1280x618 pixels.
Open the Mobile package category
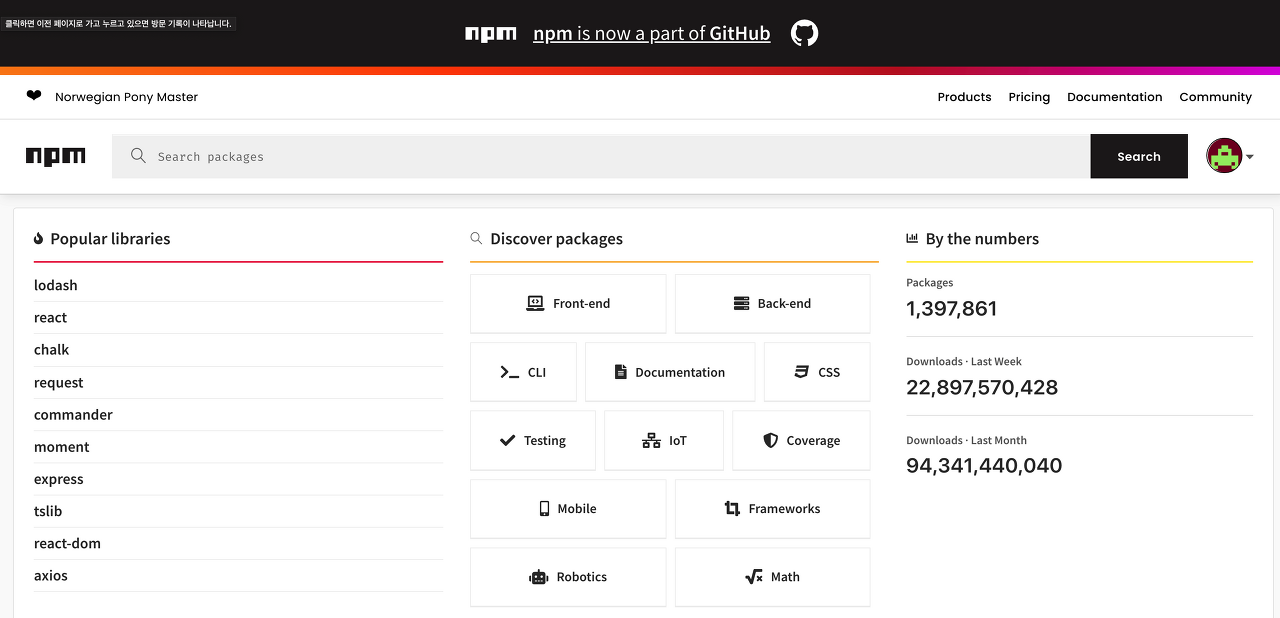point(568,508)
